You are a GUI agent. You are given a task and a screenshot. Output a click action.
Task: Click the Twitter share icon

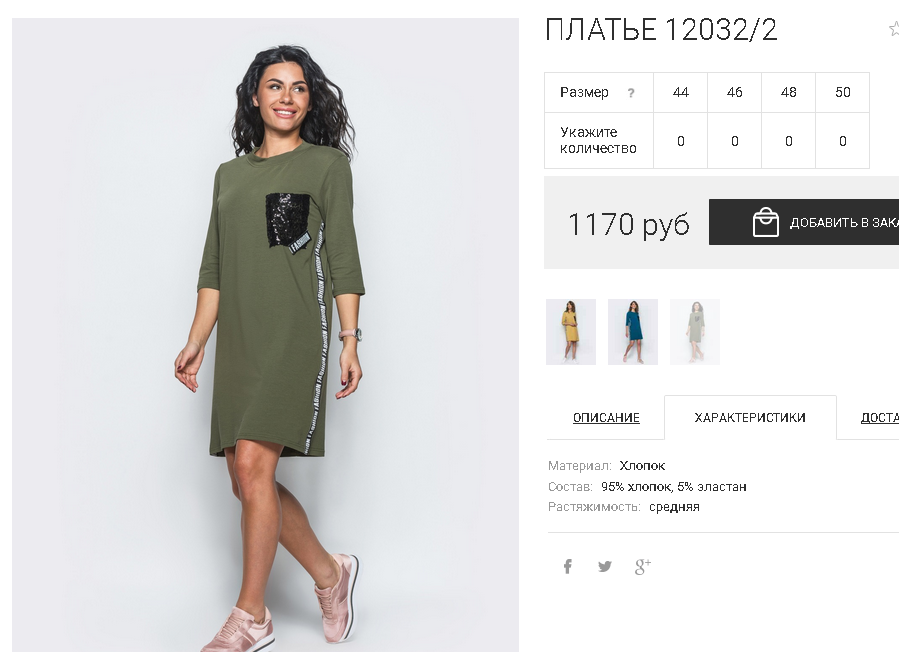tap(604, 567)
